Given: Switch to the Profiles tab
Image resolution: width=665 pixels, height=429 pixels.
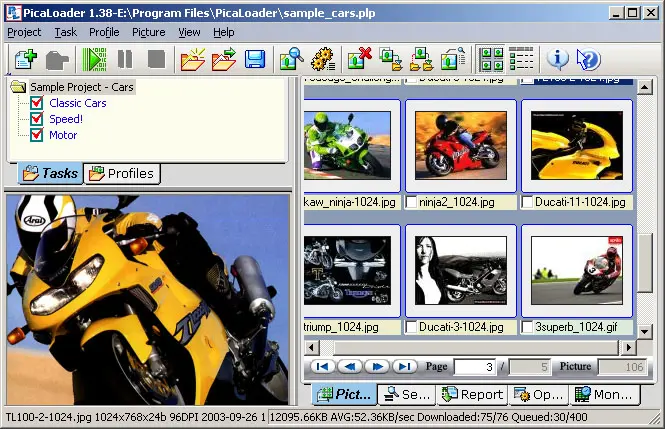Looking at the screenshot, I should point(121,173).
